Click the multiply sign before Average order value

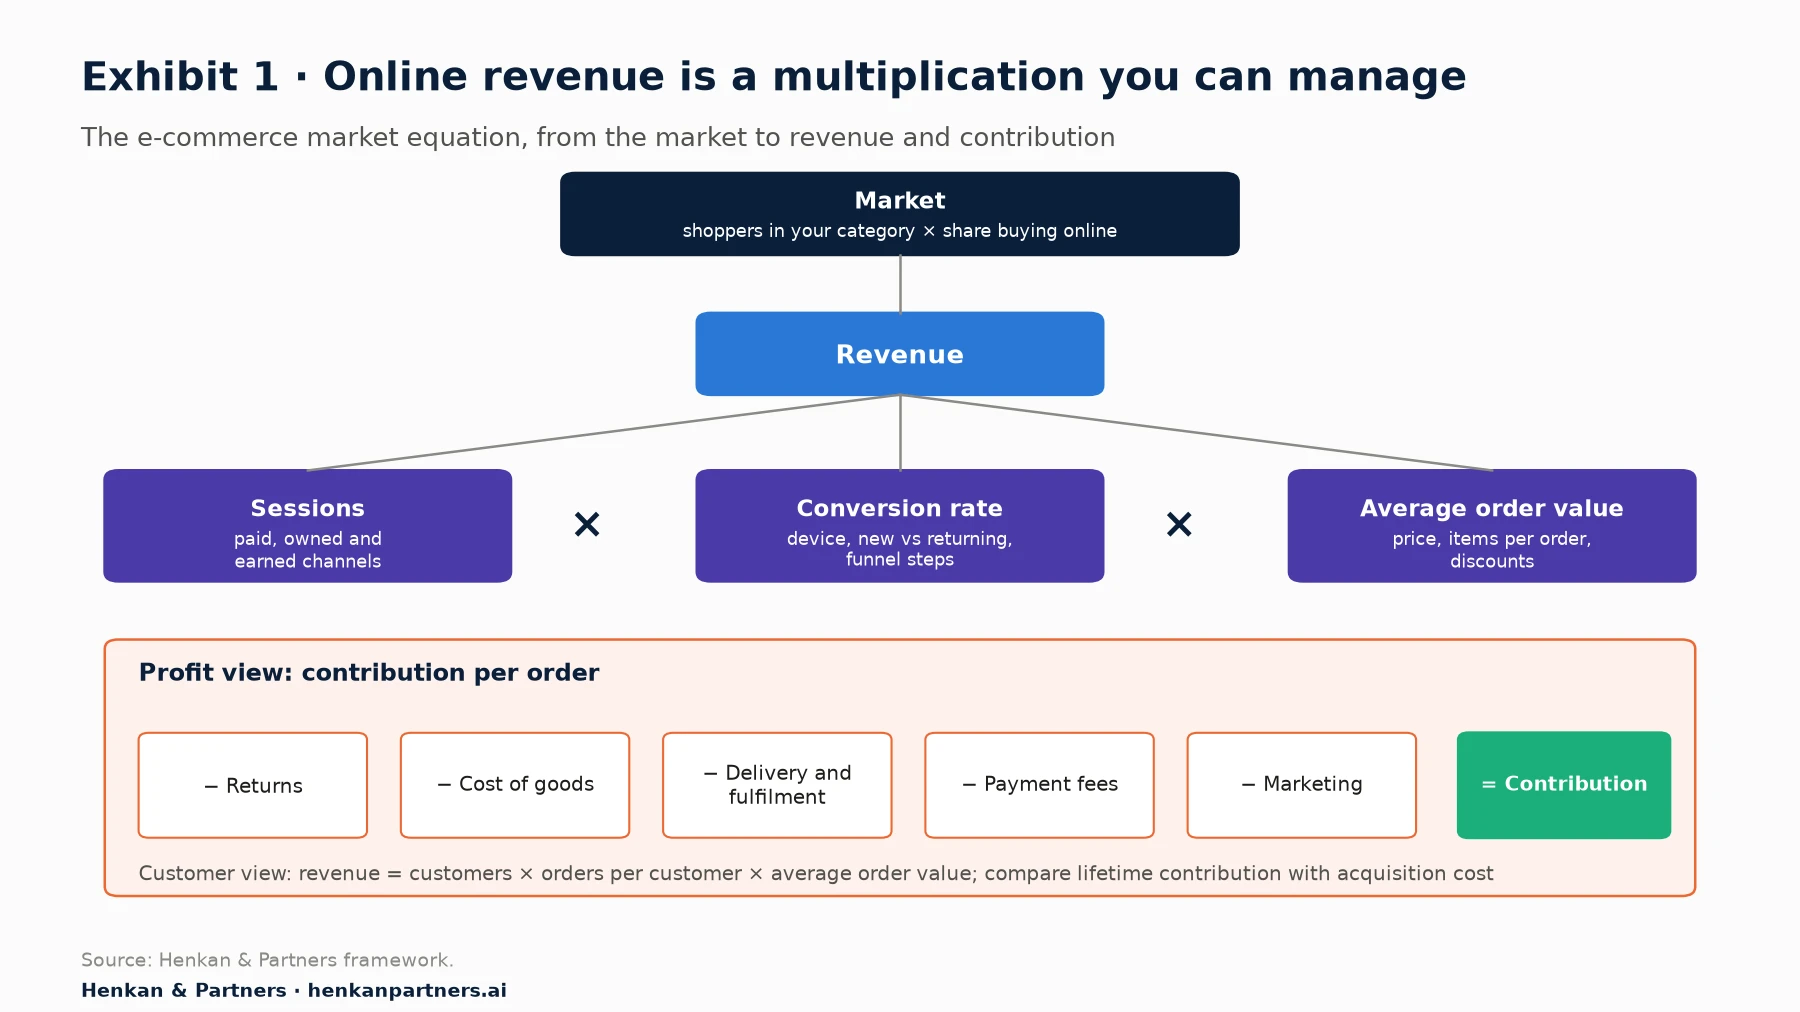(x=1179, y=524)
